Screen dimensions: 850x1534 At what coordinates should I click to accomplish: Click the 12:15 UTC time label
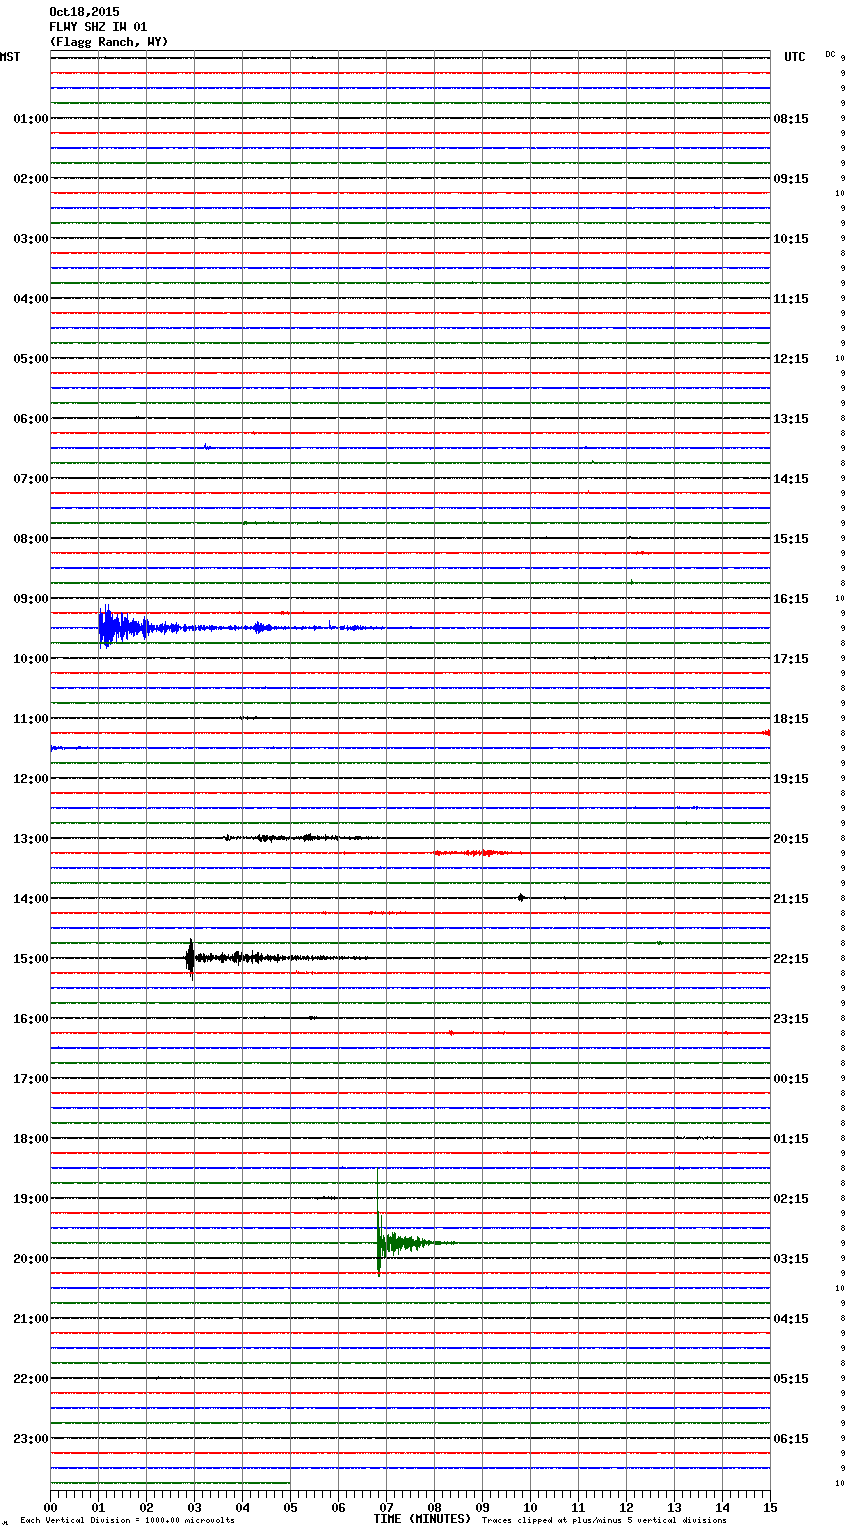(x=791, y=359)
